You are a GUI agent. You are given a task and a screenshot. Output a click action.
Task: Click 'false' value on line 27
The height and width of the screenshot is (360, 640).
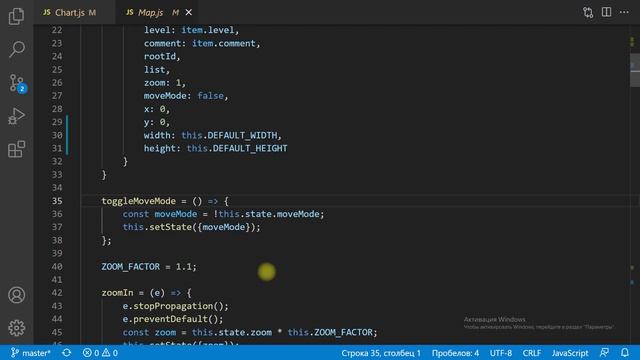click(210, 96)
